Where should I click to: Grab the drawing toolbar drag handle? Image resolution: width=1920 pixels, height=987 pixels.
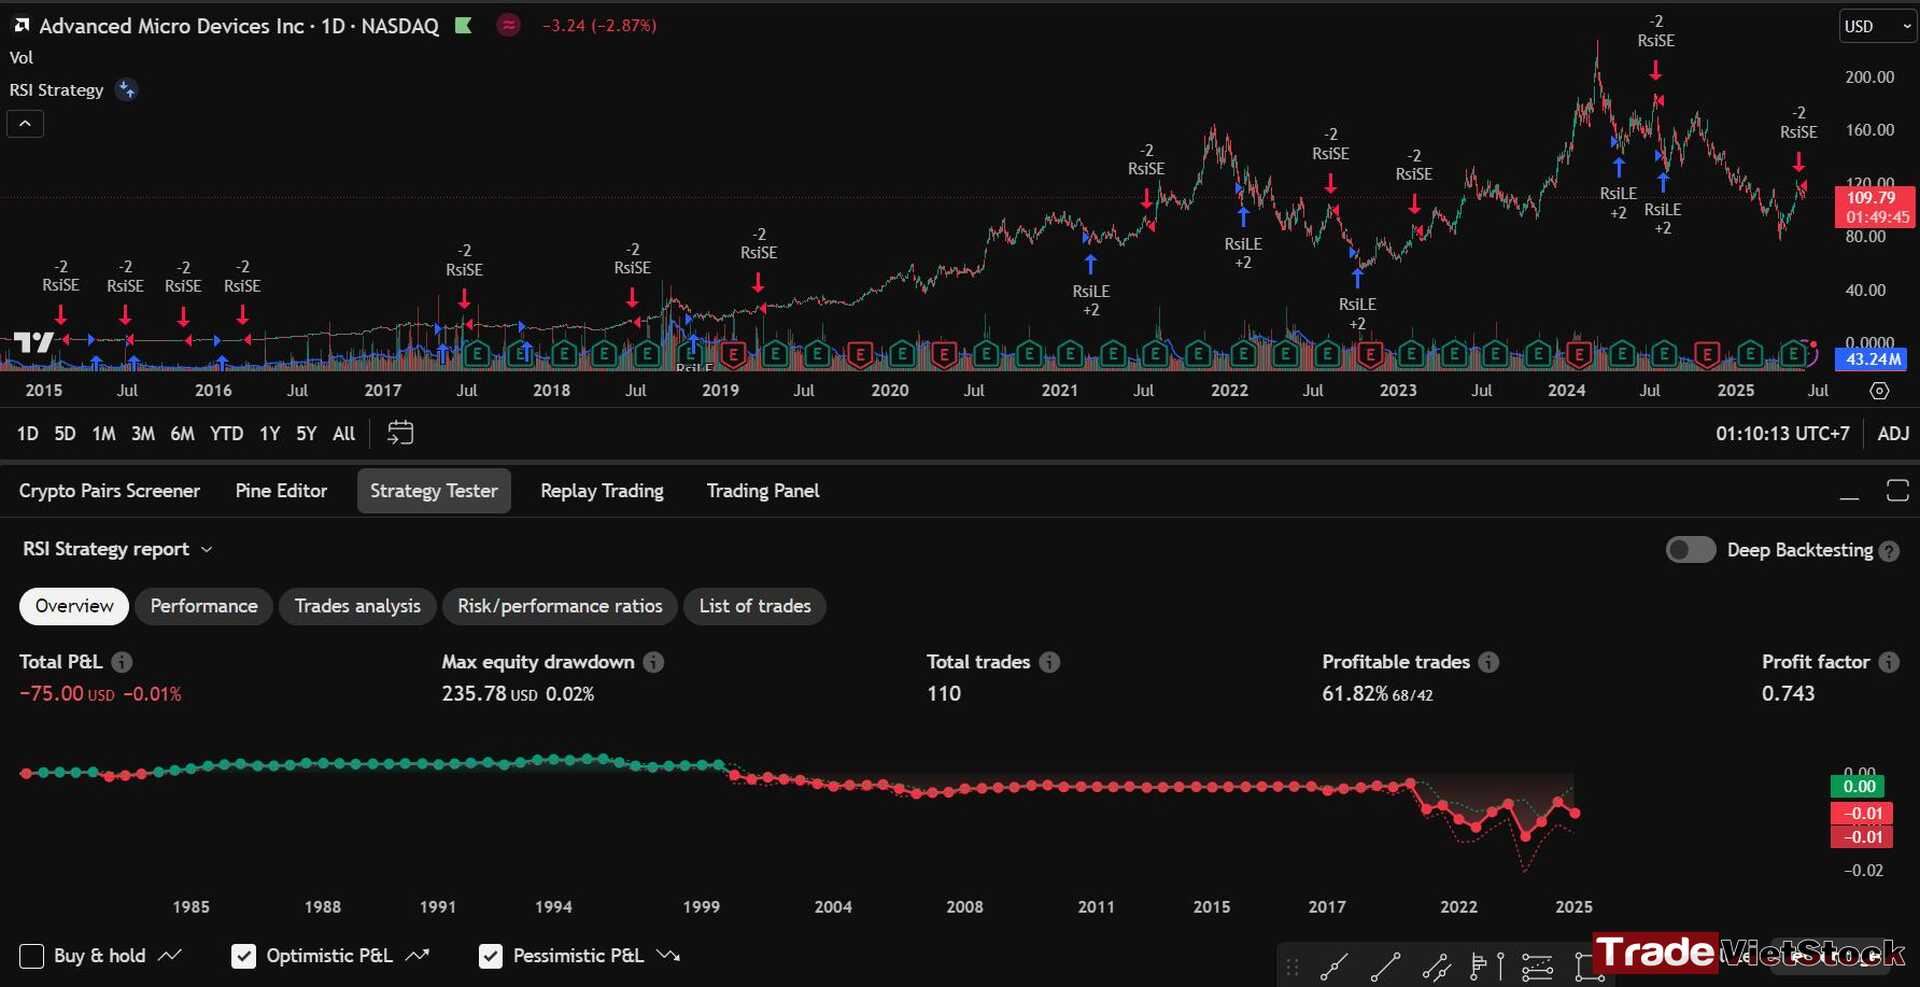1292,967
